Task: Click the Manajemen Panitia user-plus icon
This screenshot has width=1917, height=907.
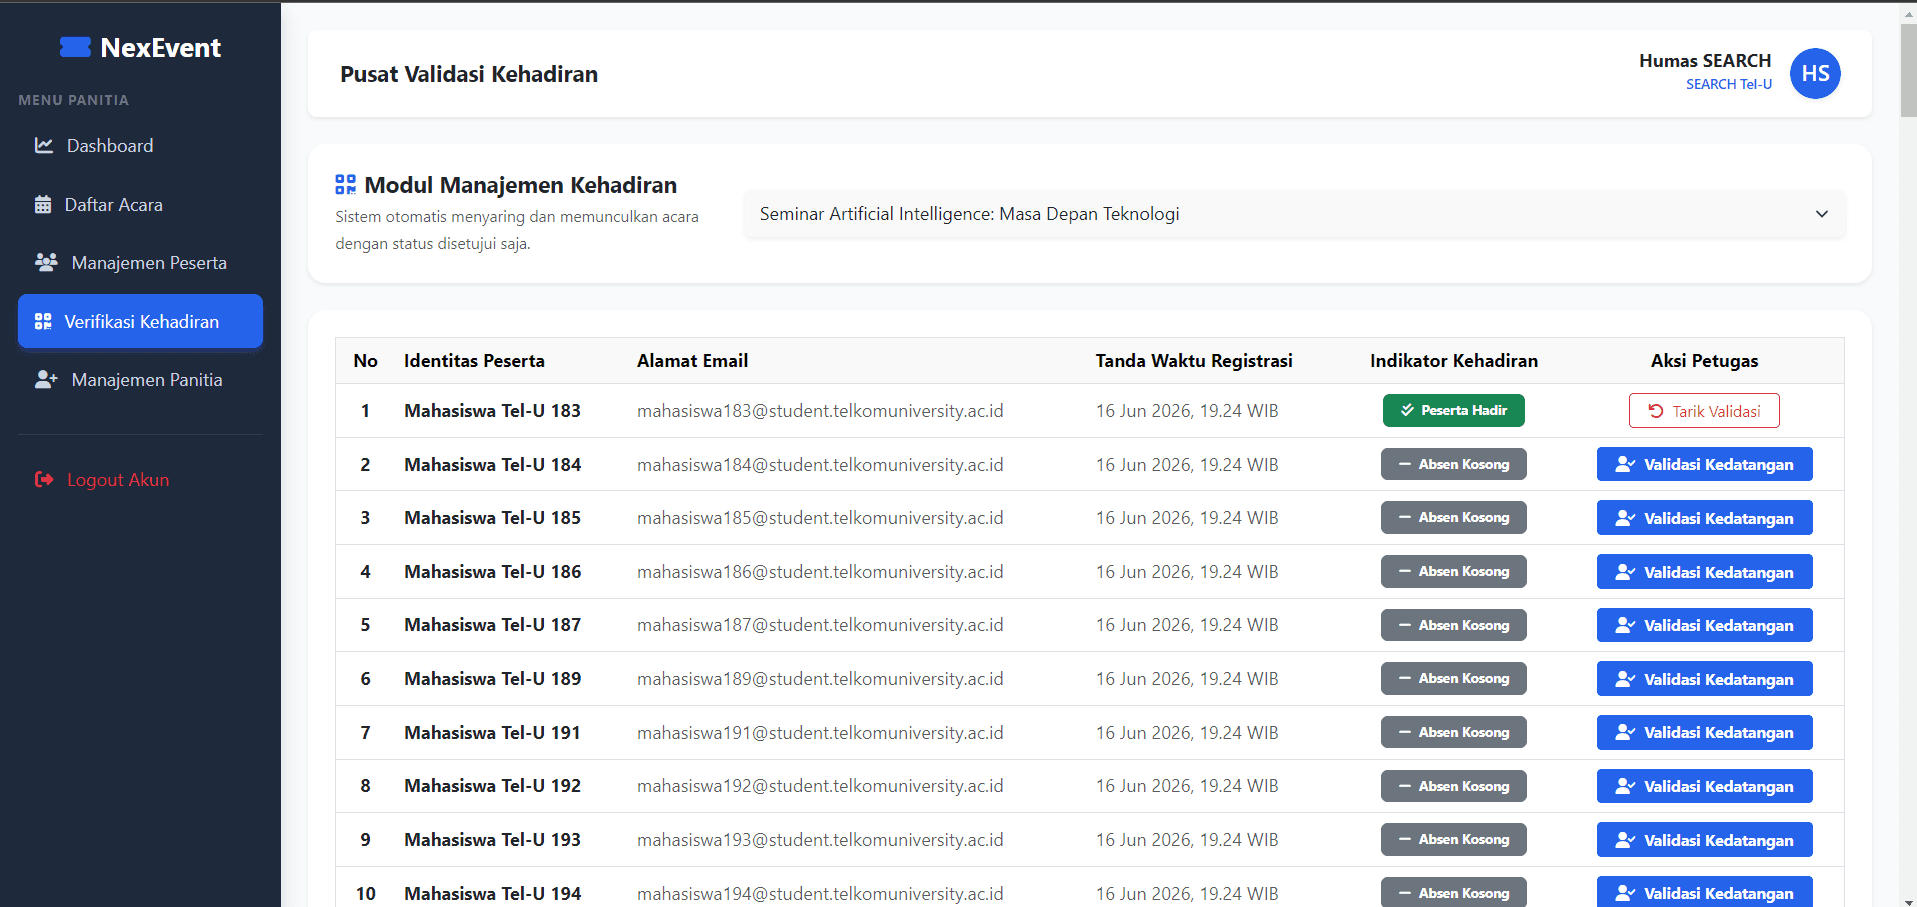Action: pos(46,379)
